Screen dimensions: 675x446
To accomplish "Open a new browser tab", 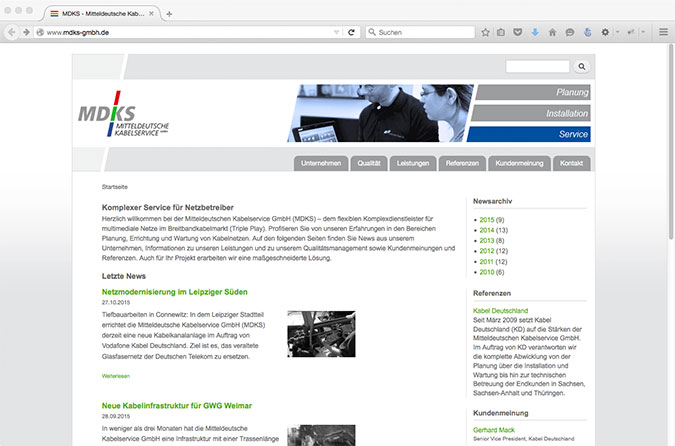I will point(169,14).
